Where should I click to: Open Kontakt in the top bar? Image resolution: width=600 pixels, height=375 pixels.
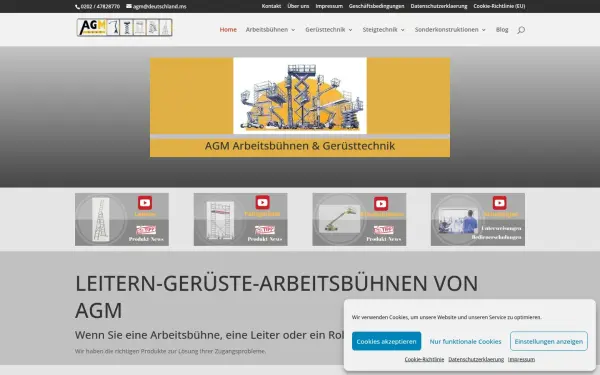click(271, 6)
